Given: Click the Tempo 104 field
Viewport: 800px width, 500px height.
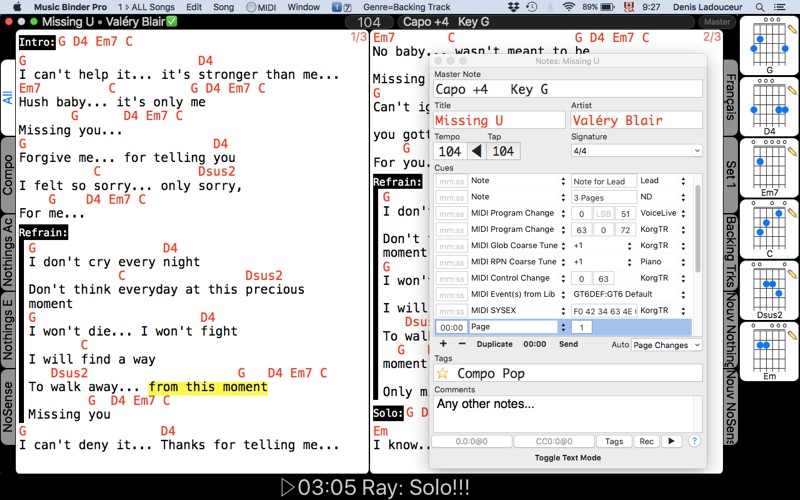Looking at the screenshot, I should (450, 151).
